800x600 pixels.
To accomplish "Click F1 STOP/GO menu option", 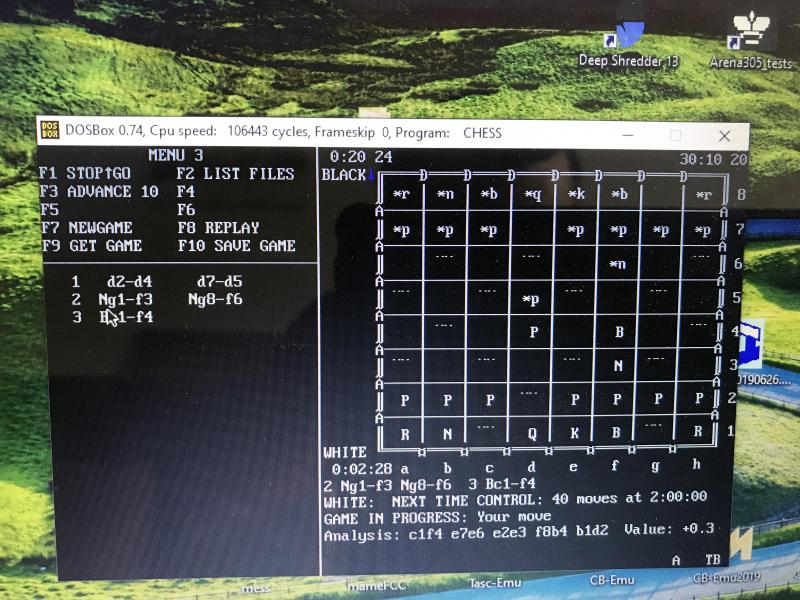I will coord(85,174).
